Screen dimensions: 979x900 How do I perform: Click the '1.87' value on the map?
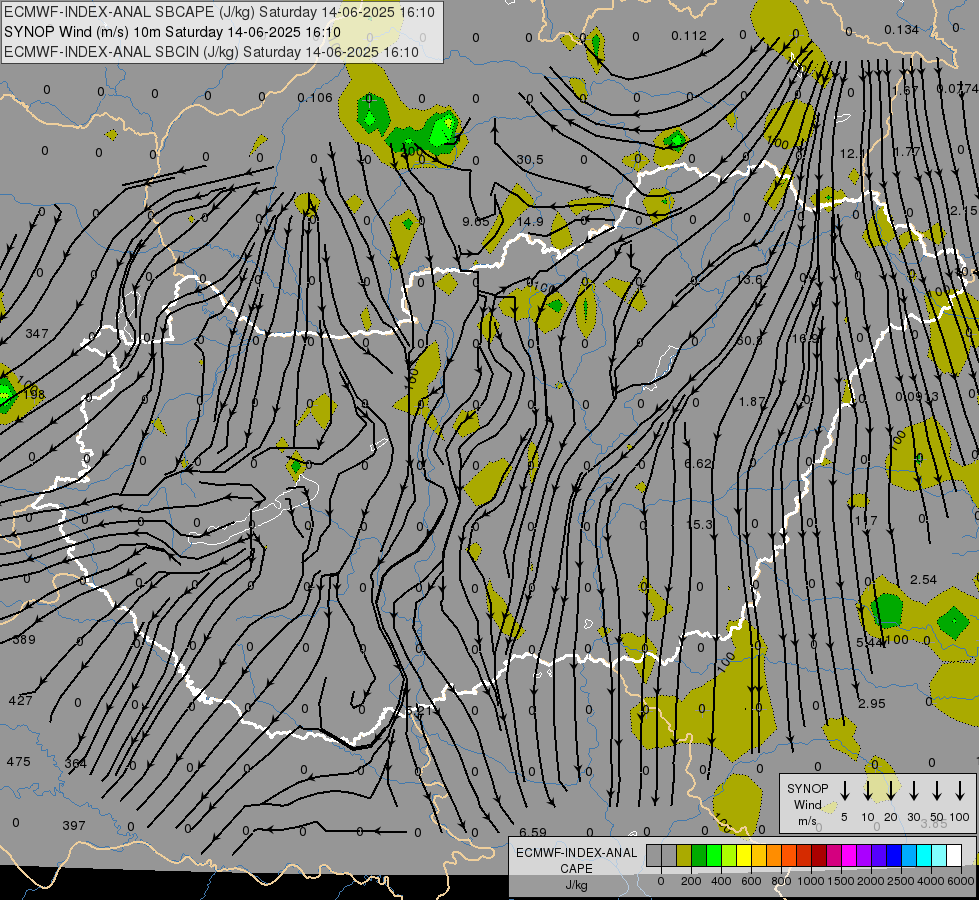point(752,402)
